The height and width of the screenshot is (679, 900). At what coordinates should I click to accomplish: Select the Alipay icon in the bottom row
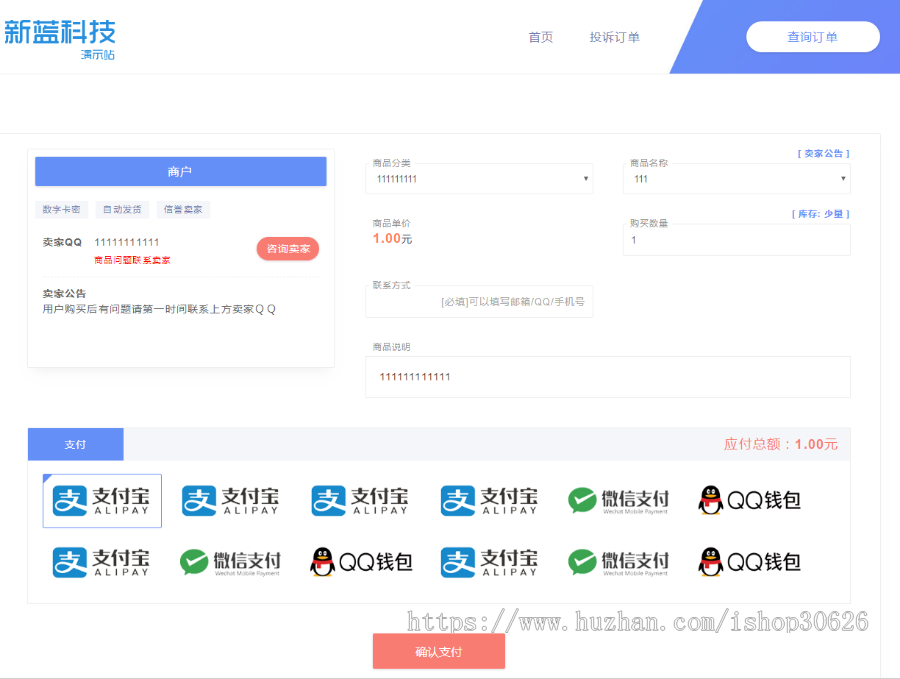101,562
